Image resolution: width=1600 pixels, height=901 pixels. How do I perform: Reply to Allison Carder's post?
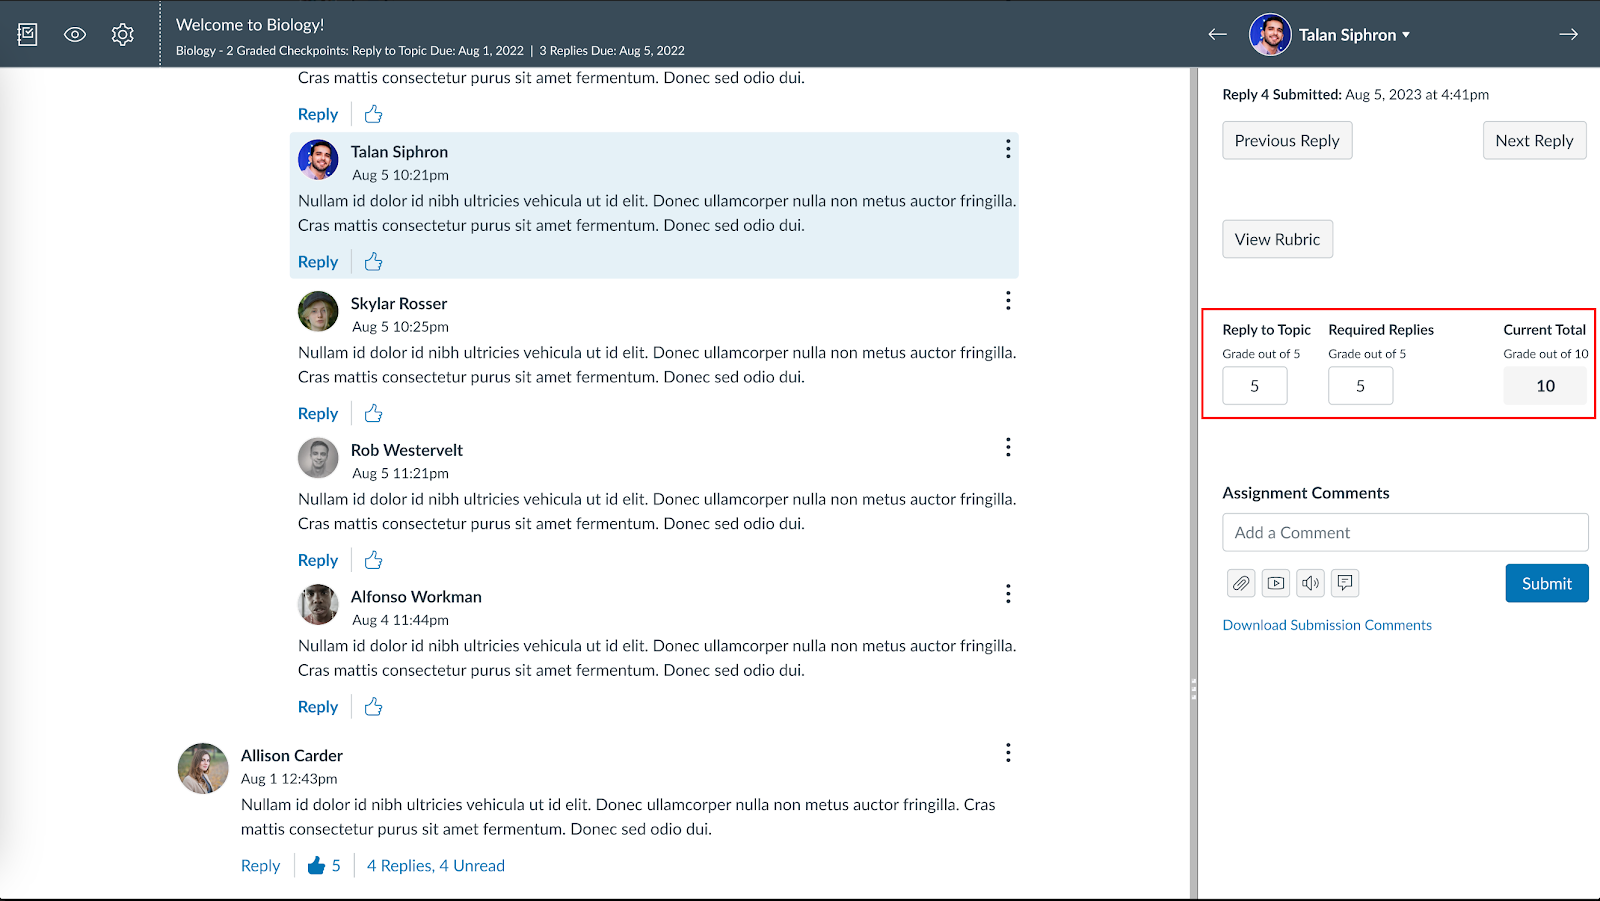[x=260, y=866]
